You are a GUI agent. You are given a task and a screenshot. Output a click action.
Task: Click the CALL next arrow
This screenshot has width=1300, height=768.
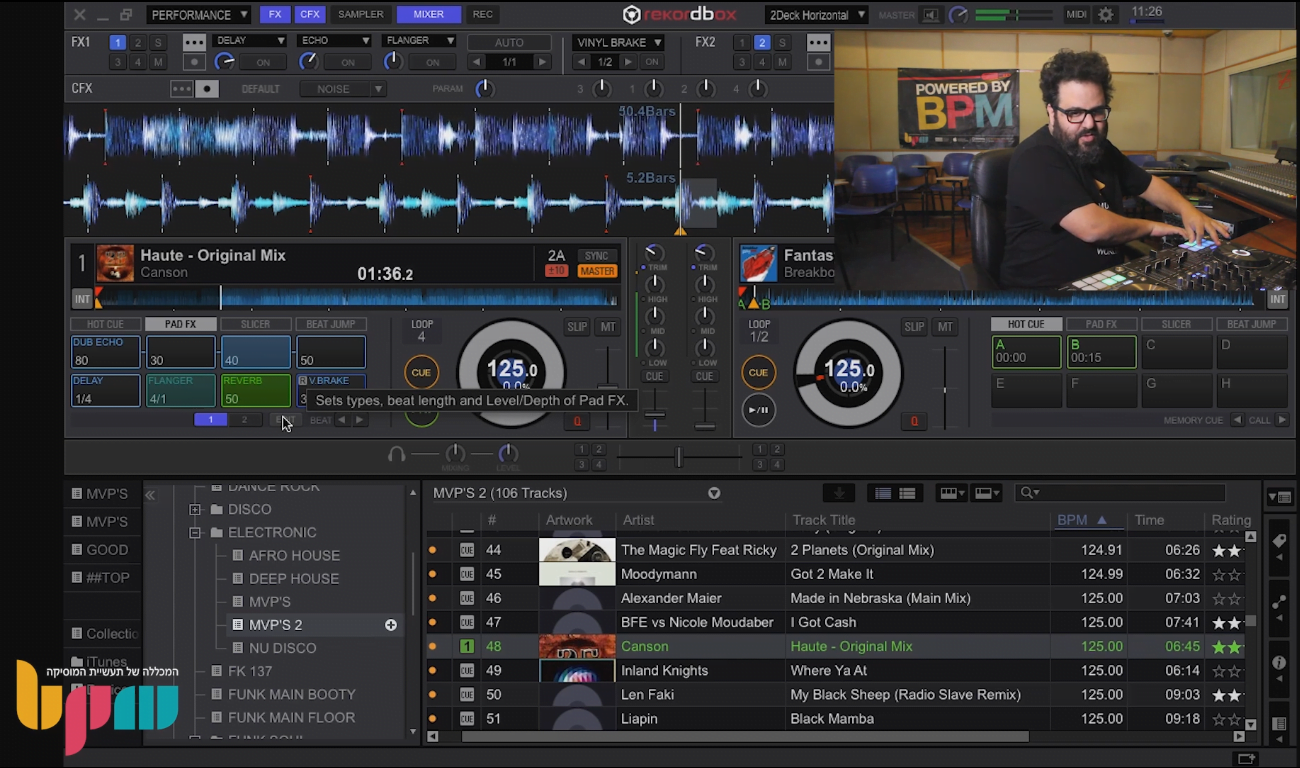(x=1282, y=421)
